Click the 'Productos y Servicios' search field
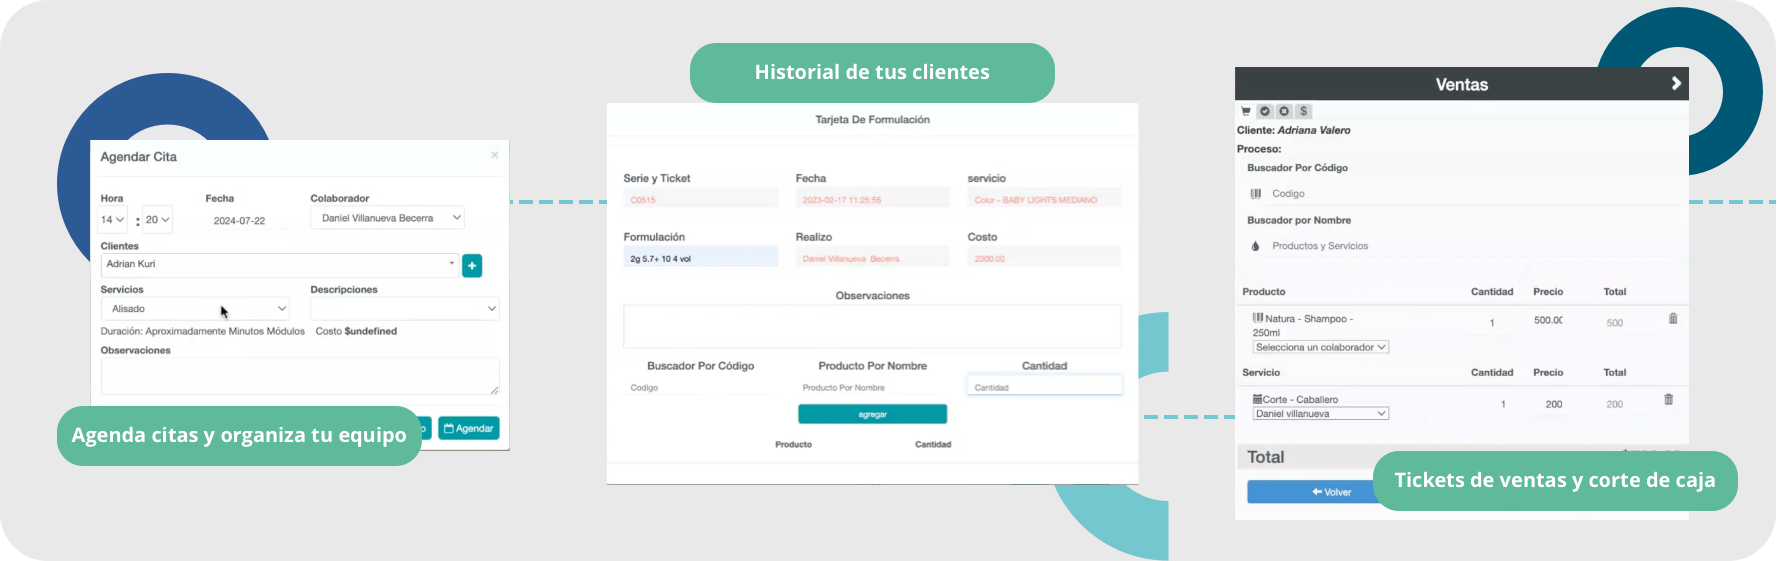Image resolution: width=1777 pixels, height=561 pixels. [1320, 246]
